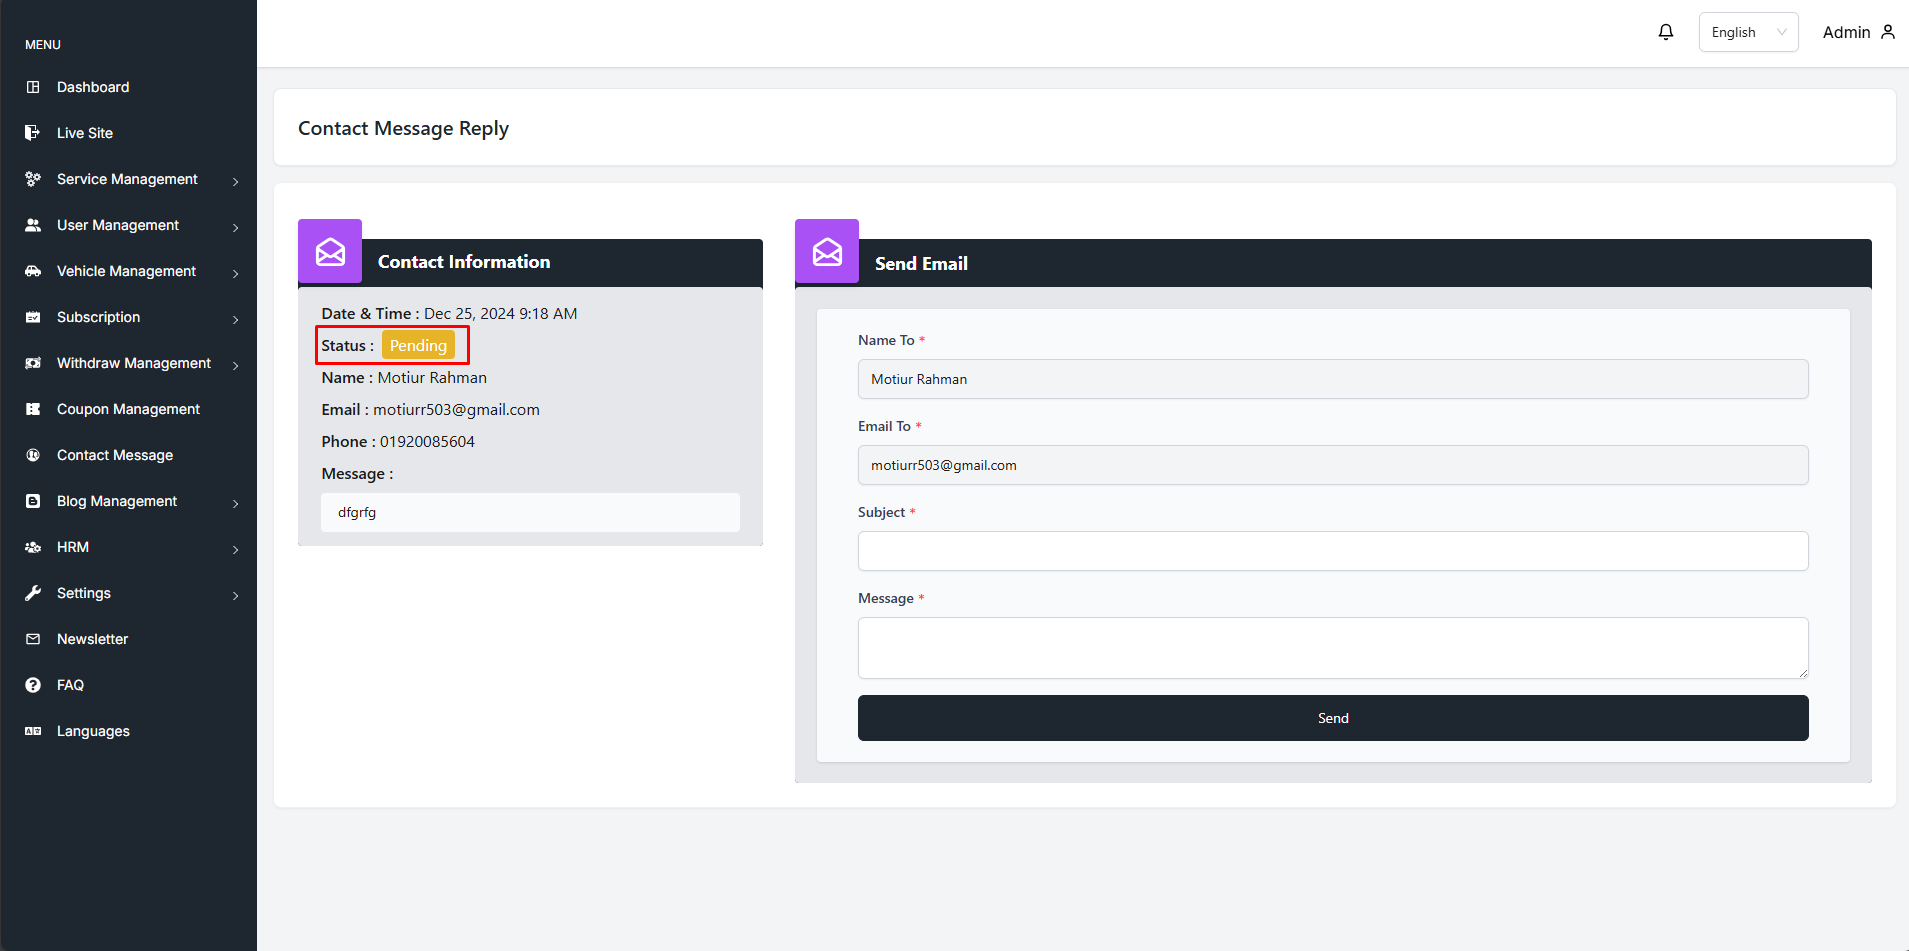Click the Service Management icon

[33, 179]
